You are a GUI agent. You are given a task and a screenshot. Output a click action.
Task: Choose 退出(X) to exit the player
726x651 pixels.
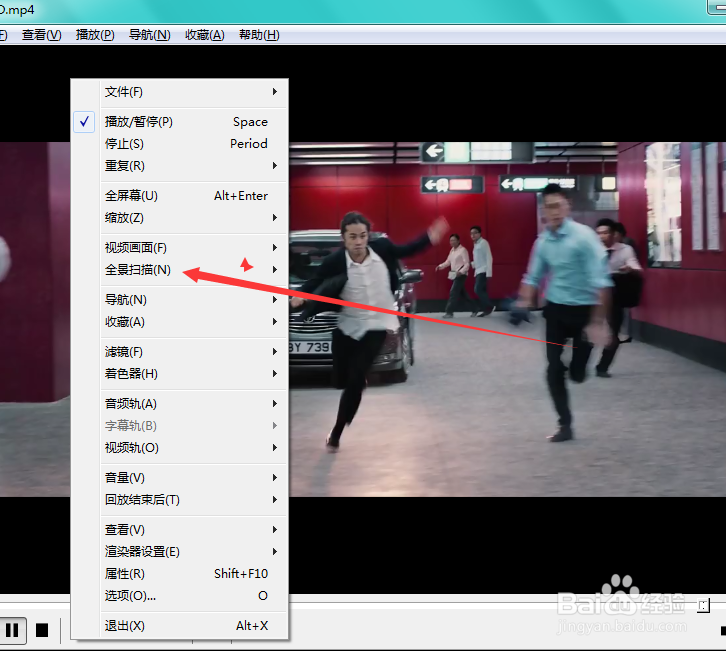[x=180, y=626]
